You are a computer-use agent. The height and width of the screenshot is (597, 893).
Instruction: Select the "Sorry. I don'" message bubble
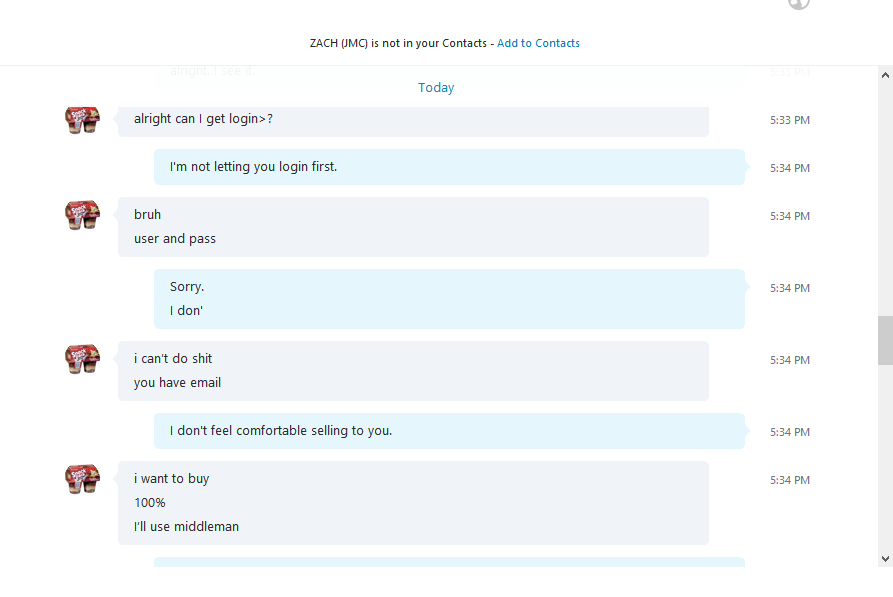449,299
